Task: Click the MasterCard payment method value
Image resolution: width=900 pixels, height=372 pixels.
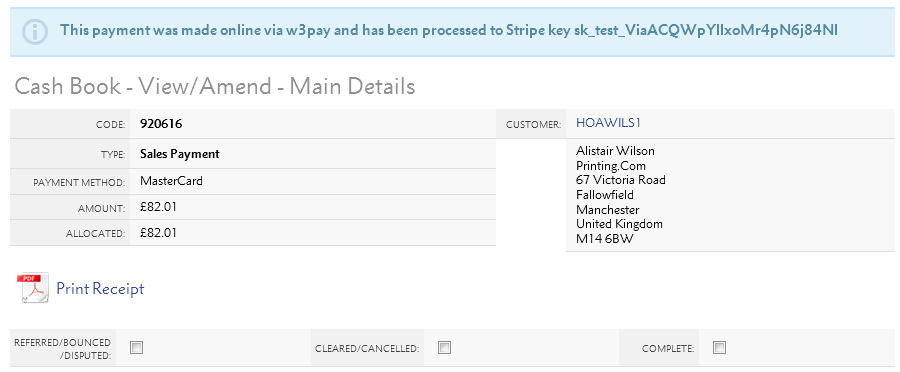Action: pyautogui.click(x=171, y=181)
